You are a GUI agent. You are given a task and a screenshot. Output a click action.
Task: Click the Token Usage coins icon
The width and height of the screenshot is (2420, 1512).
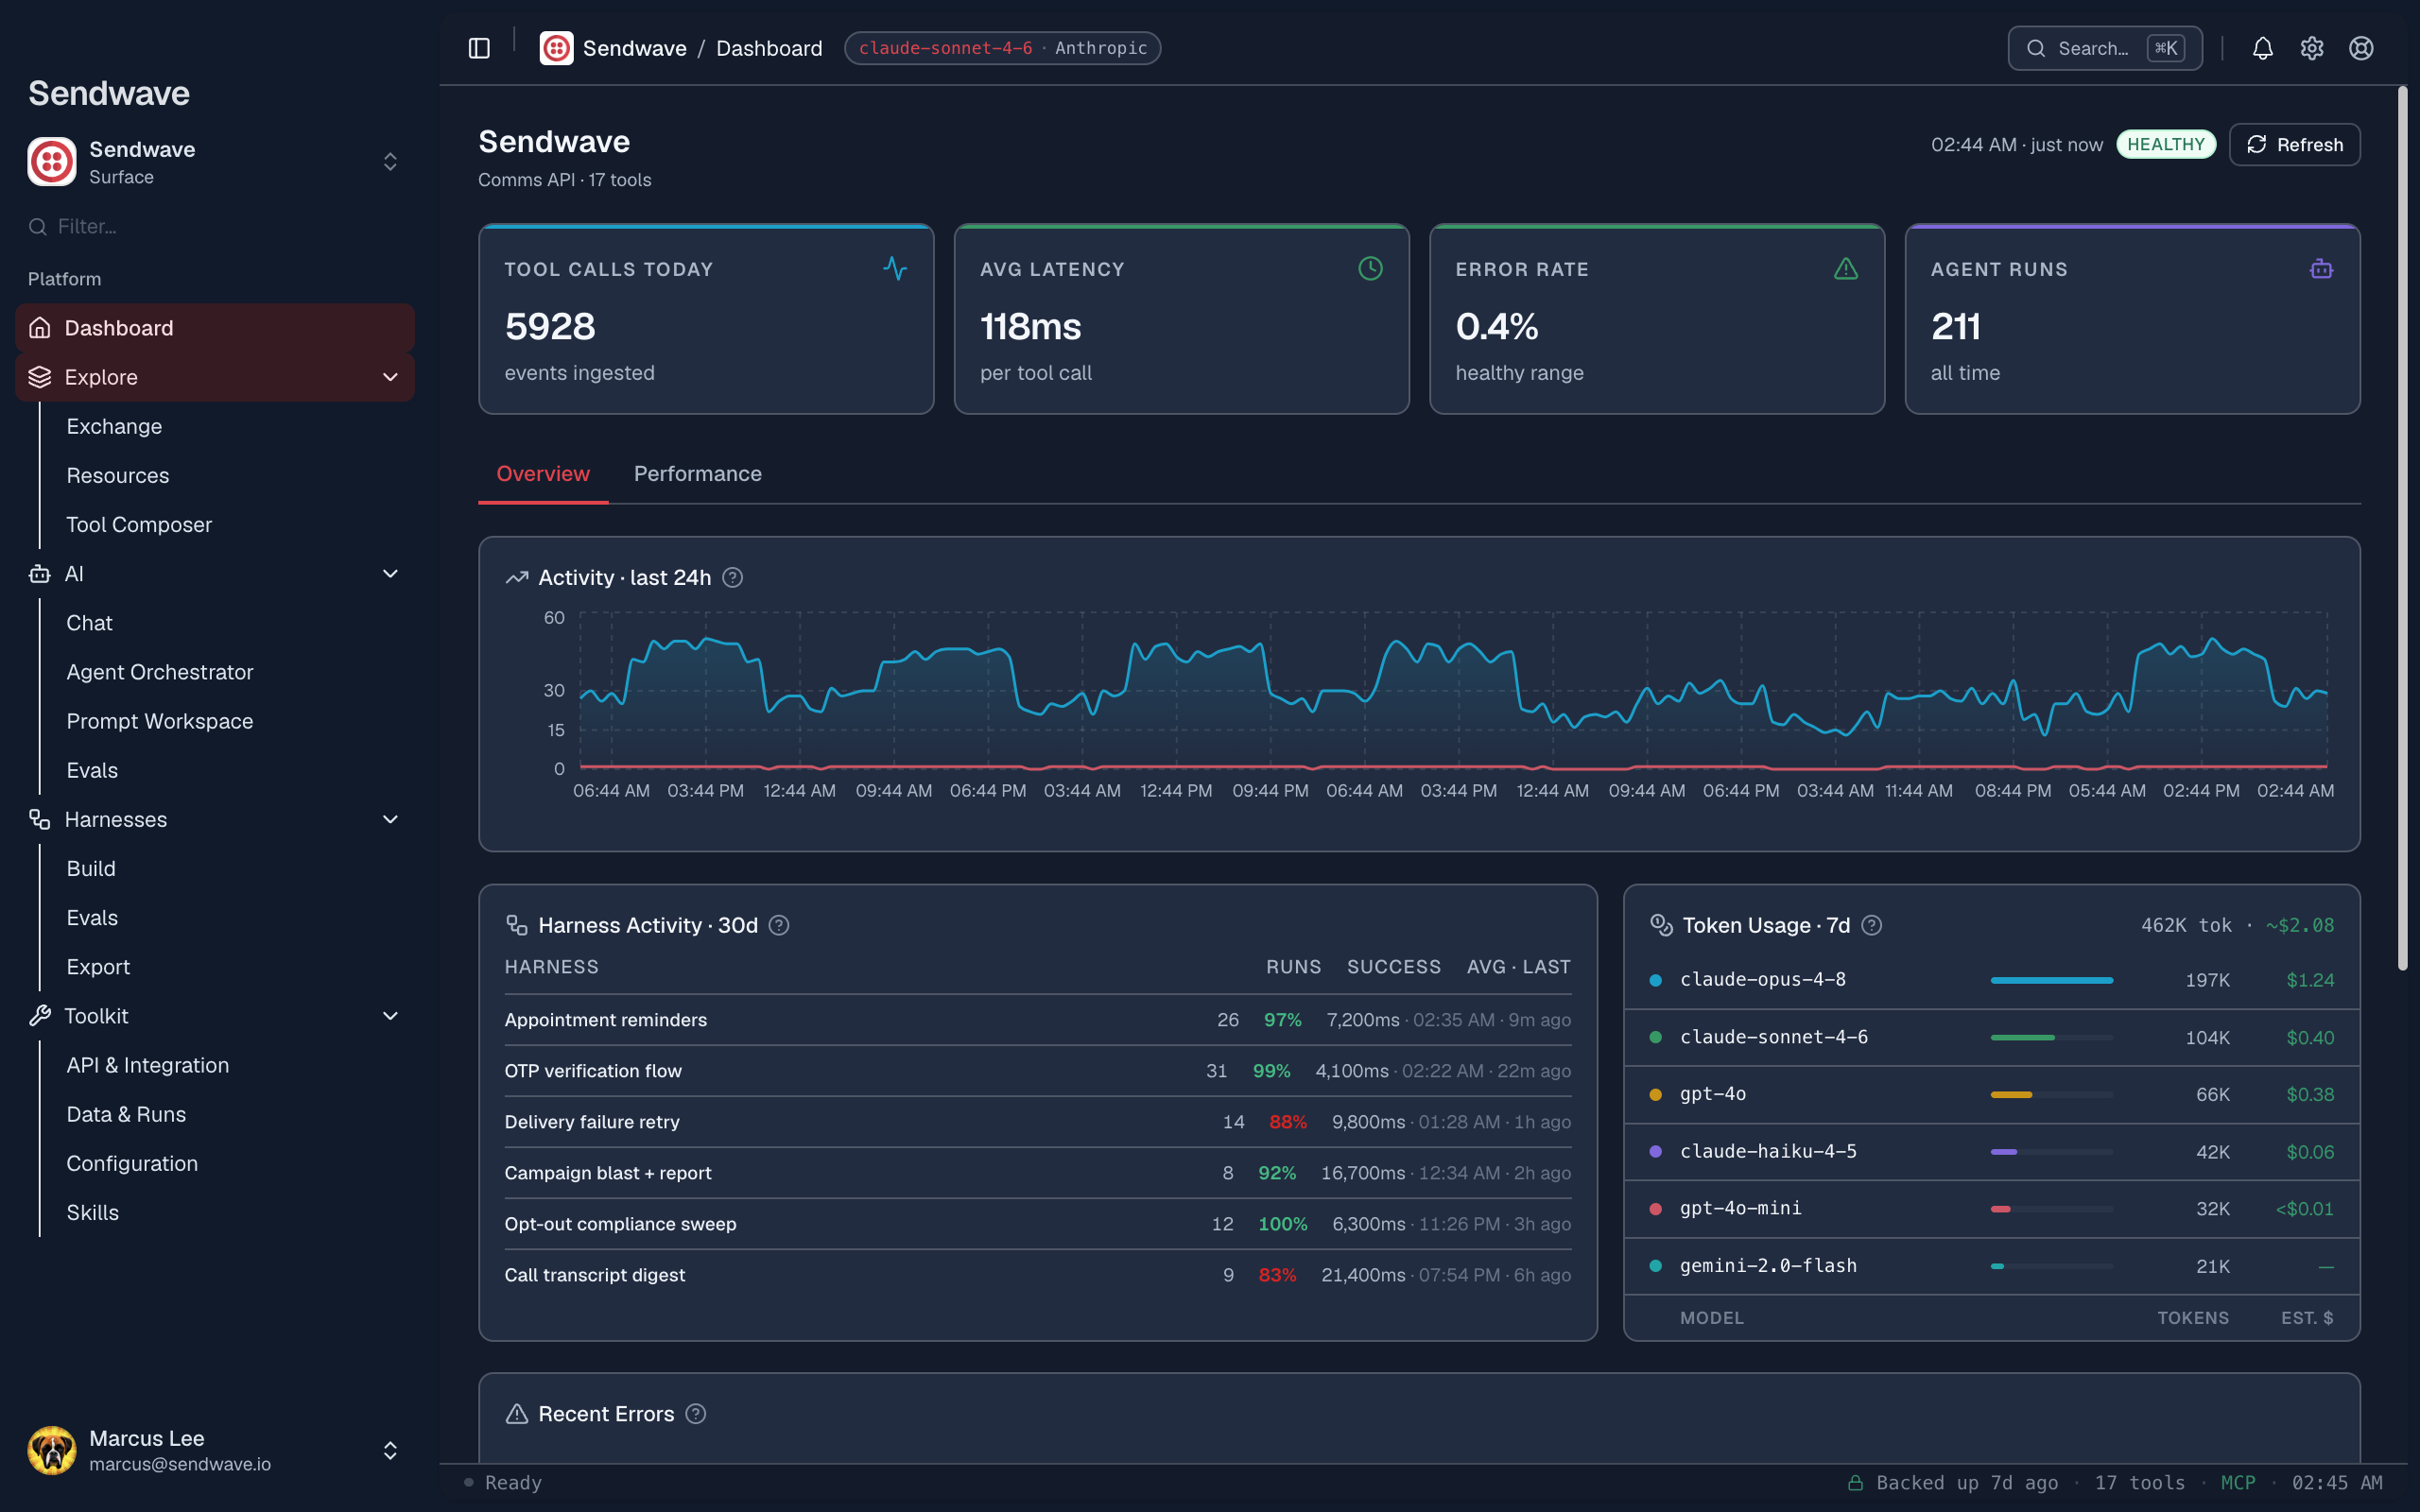1661,926
